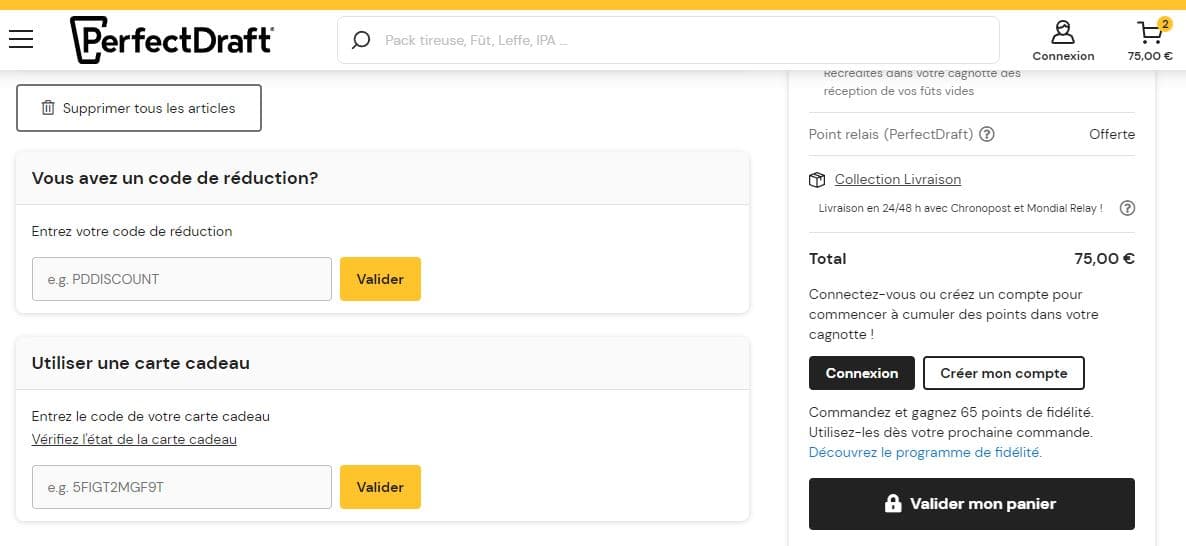Collapse the 'Vous avez un code de réduction?' section
This screenshot has height=546, width=1186.
[x=382, y=178]
